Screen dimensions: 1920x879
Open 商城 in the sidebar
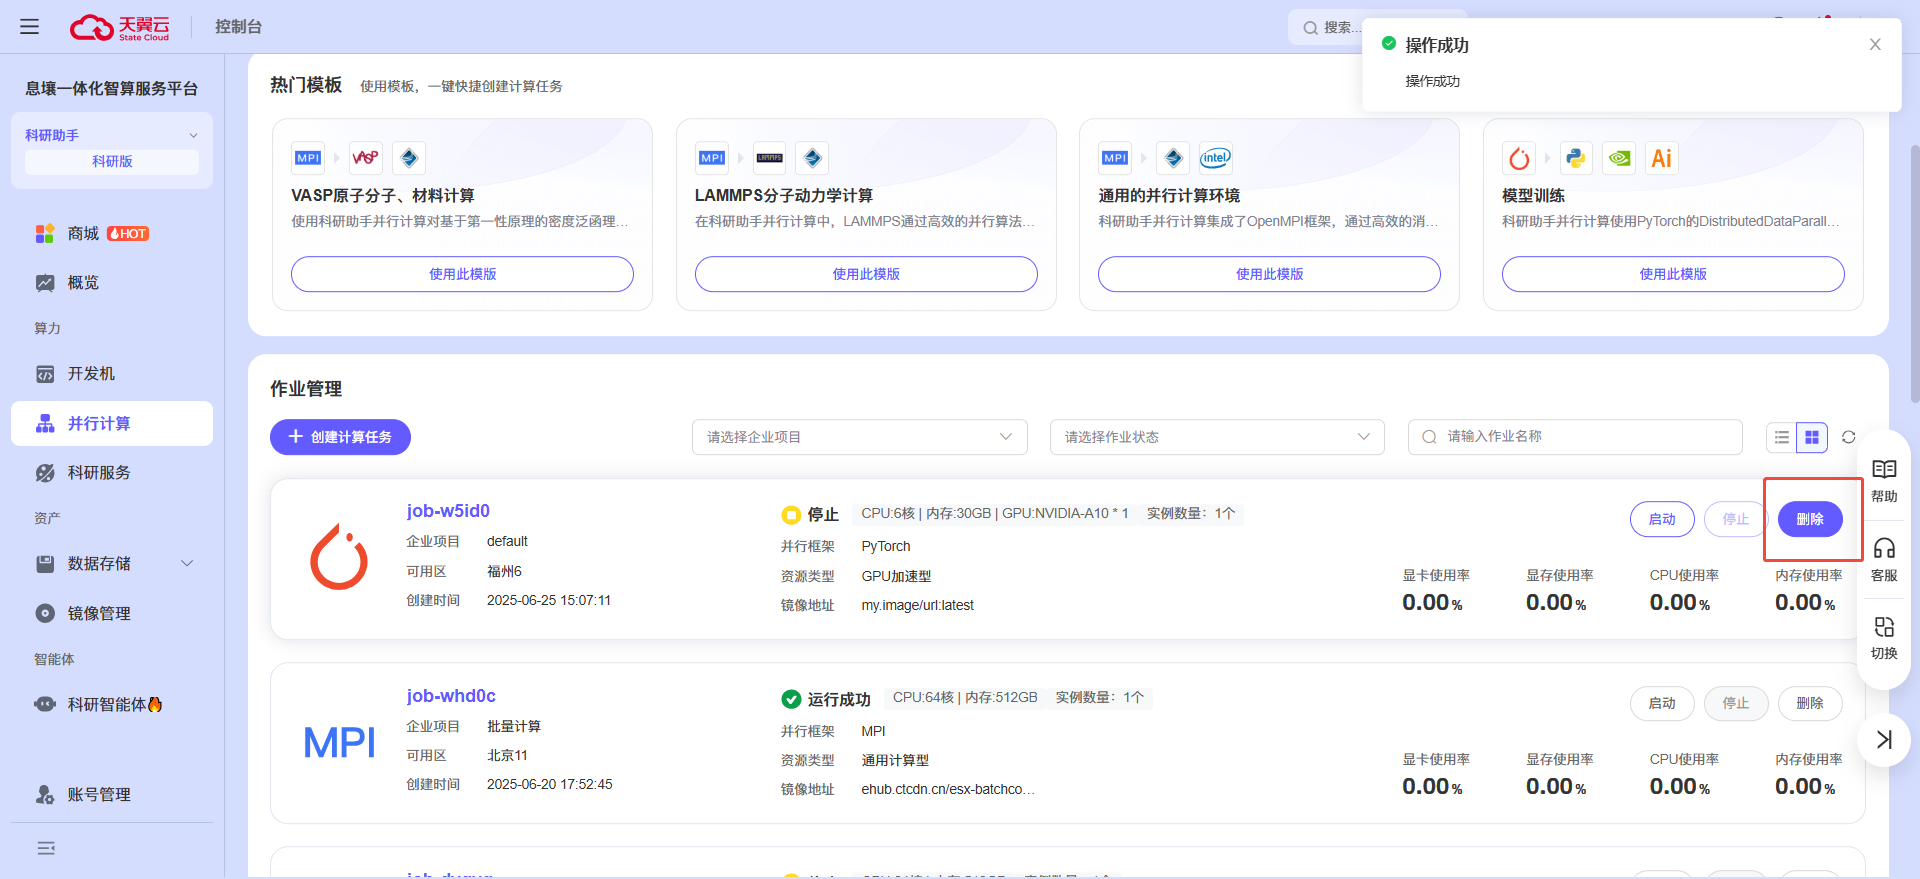pyautogui.click(x=112, y=233)
